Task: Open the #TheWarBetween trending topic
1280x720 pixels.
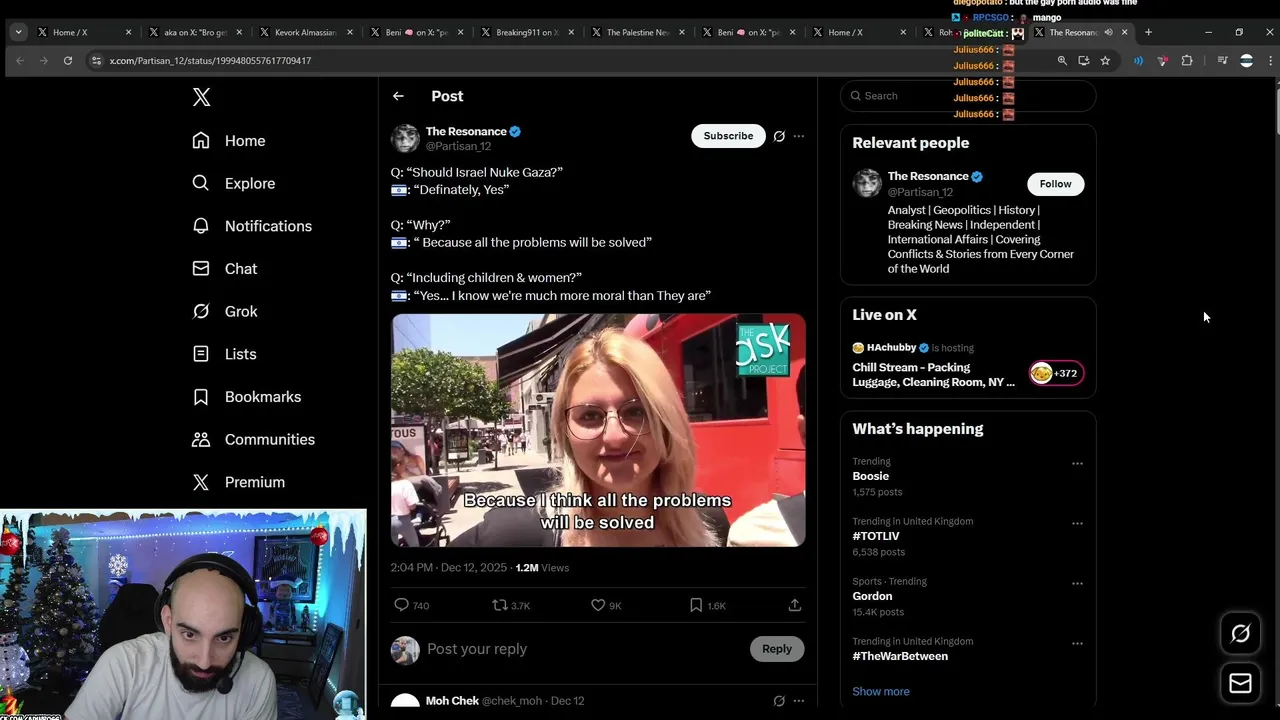Action: coord(900,656)
